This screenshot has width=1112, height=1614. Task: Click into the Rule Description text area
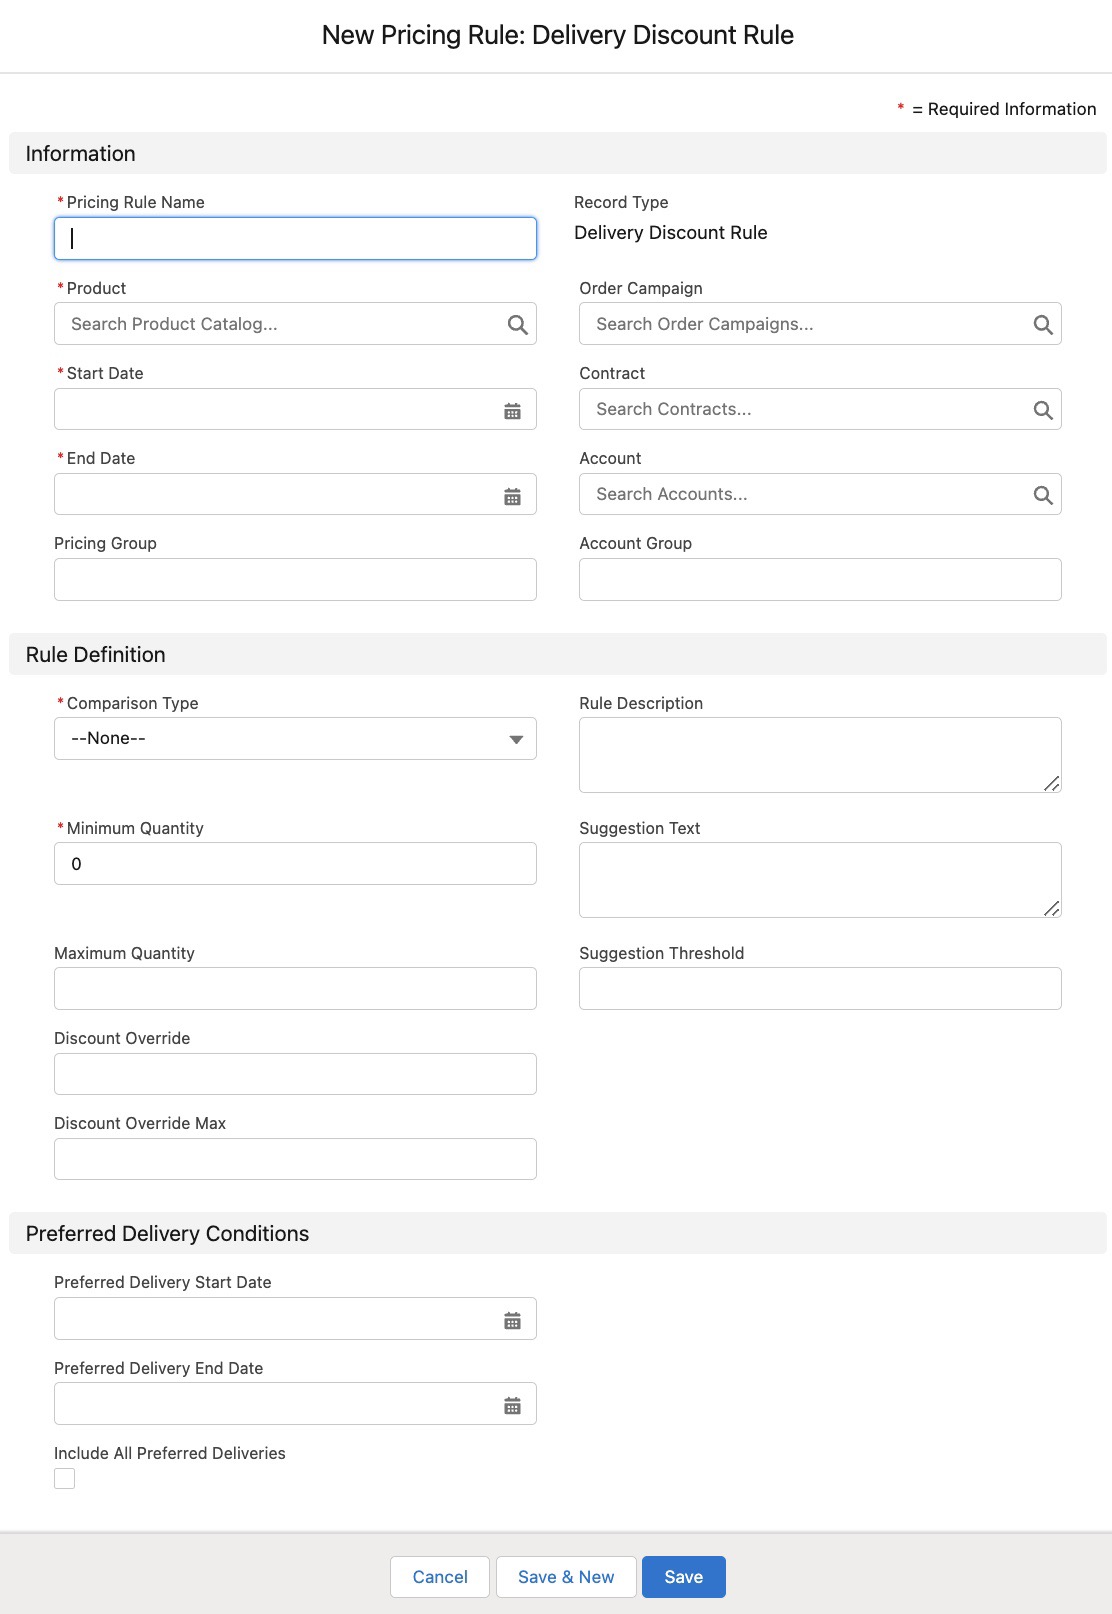click(x=819, y=755)
